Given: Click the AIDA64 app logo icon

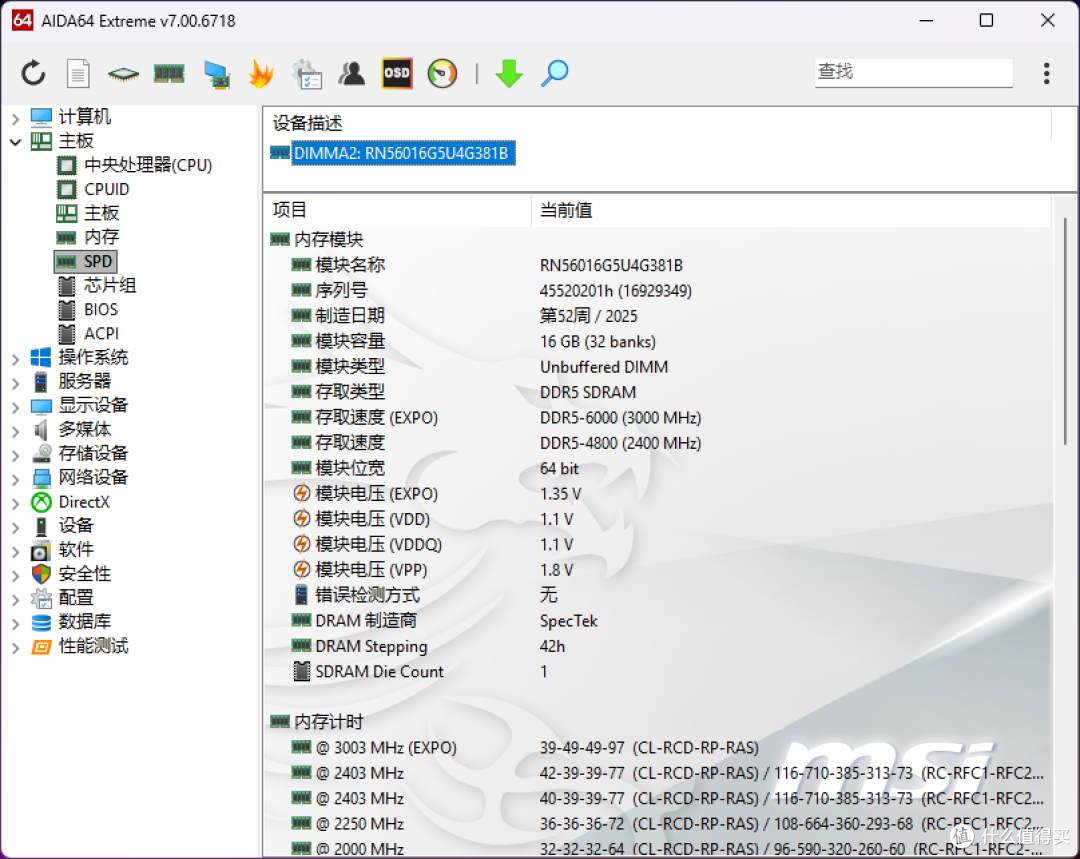Looking at the screenshot, I should pyautogui.click(x=22, y=20).
